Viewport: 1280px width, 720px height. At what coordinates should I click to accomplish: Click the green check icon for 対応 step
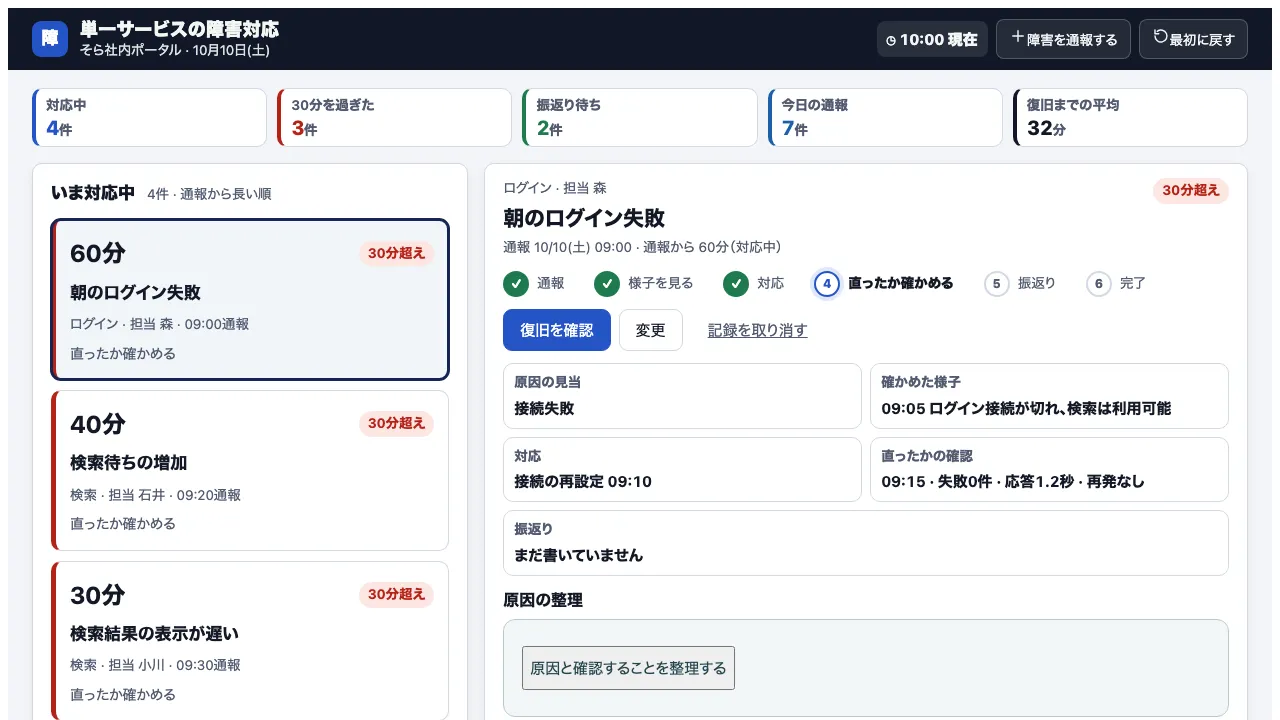coord(736,284)
